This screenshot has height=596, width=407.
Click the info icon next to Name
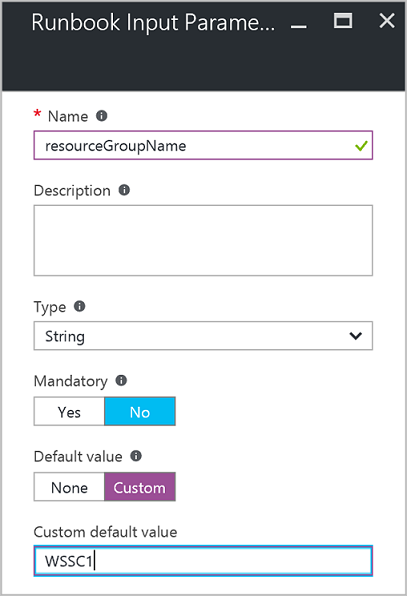click(x=101, y=116)
